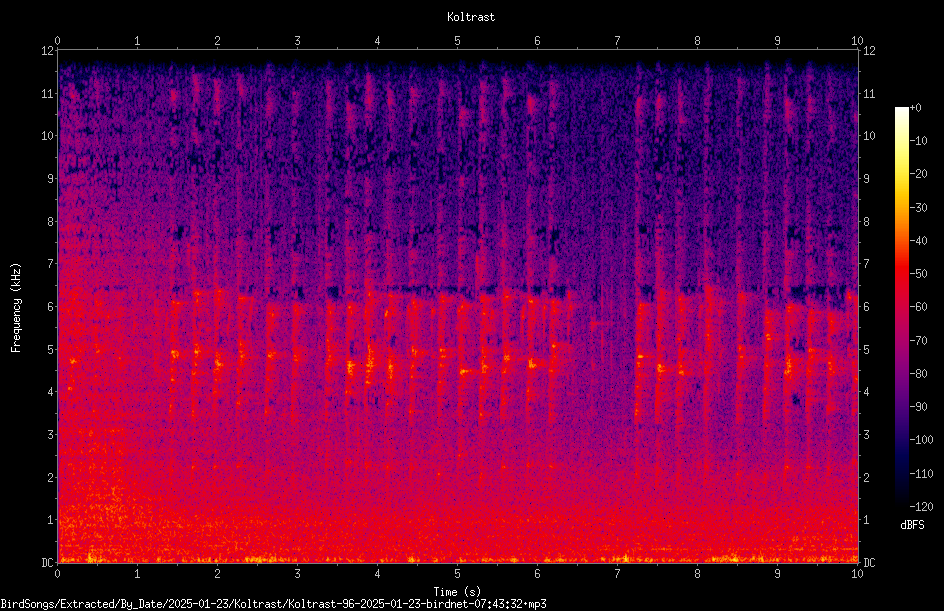Click the -50 red region of the color scale
The image size is (944, 611).
tap(902, 273)
